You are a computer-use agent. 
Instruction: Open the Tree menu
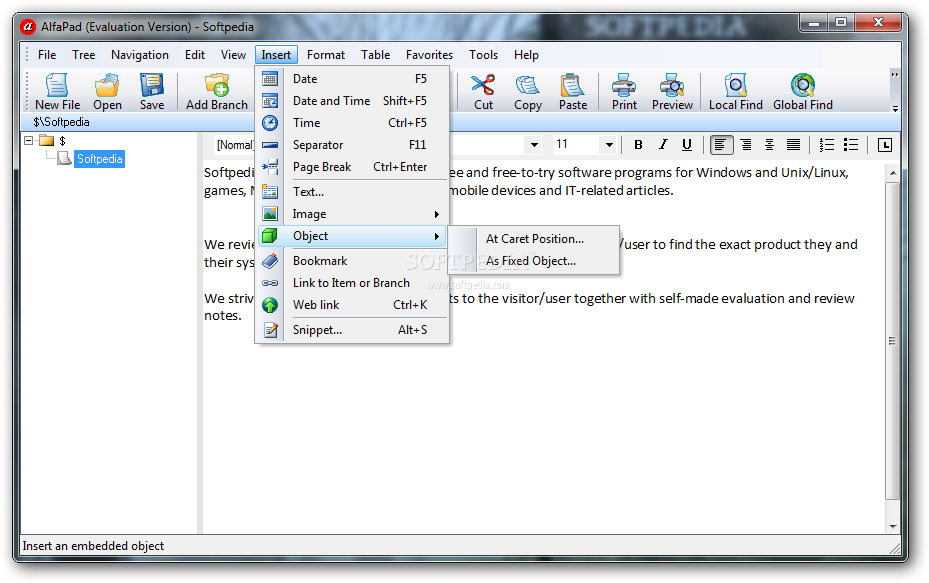(84, 55)
